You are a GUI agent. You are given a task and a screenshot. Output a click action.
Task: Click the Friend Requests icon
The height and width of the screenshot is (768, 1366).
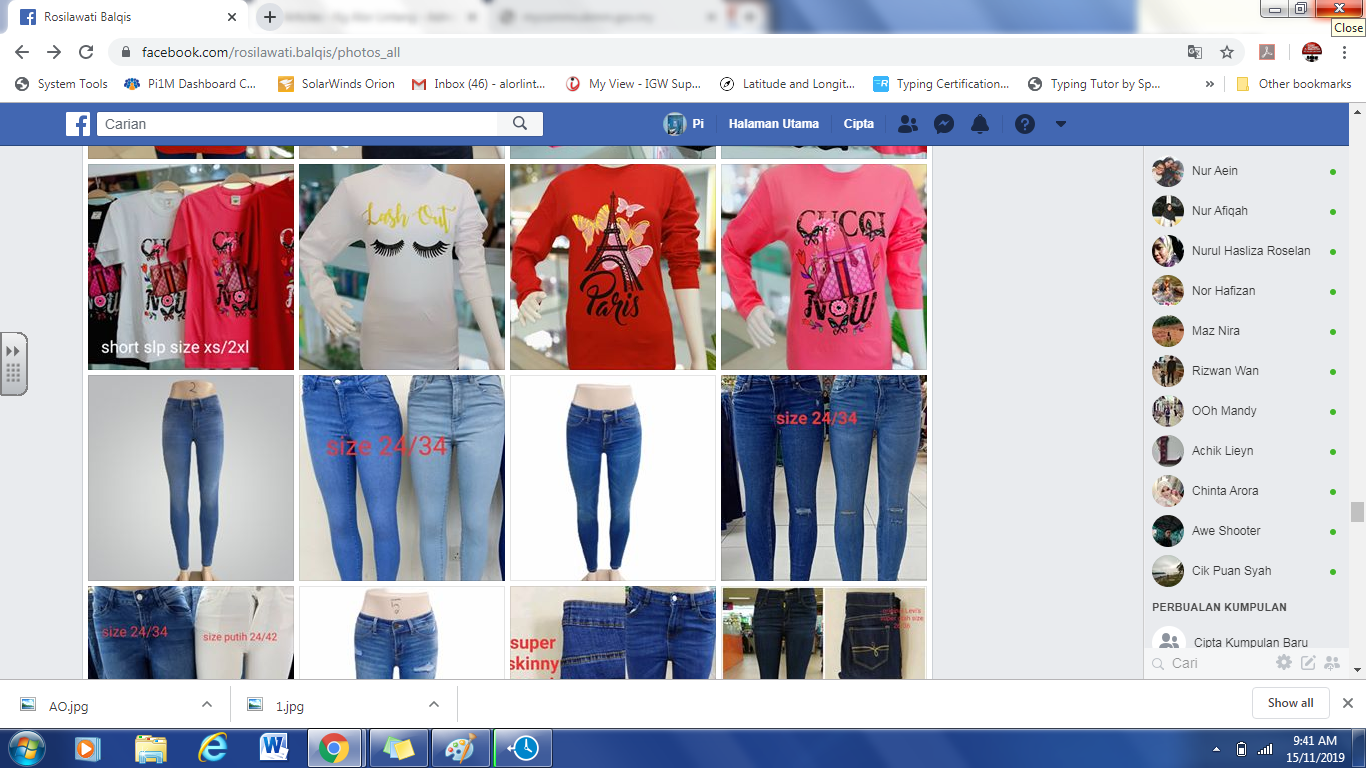click(x=907, y=124)
